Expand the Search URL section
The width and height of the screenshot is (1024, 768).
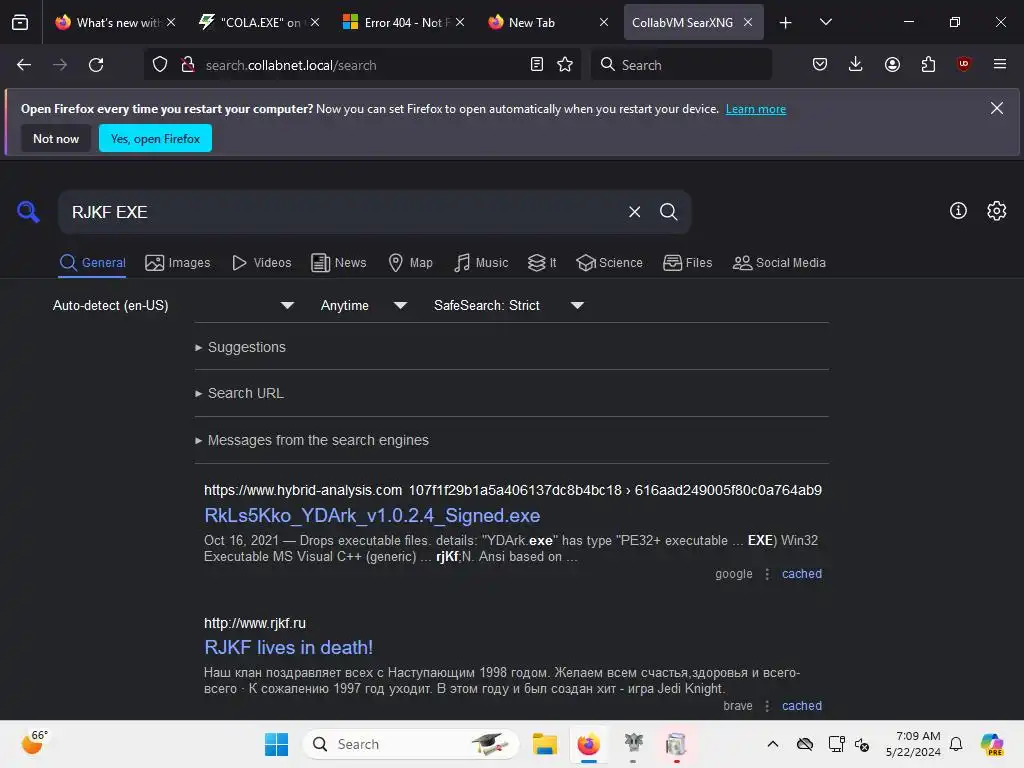coord(239,393)
